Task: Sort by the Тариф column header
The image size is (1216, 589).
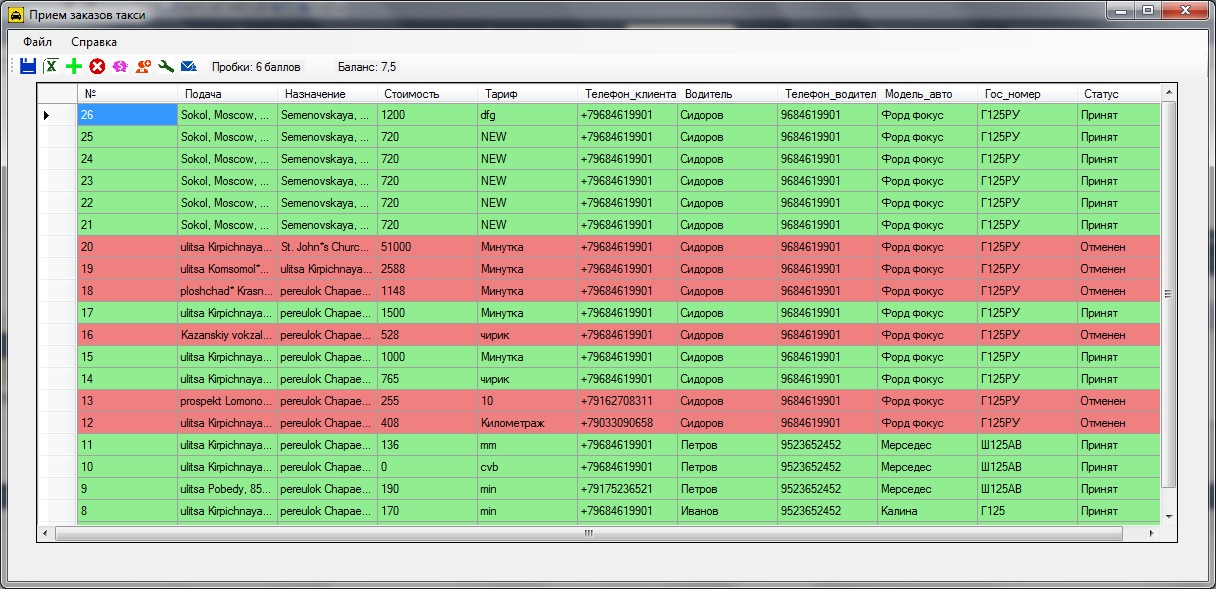Action: tap(527, 94)
